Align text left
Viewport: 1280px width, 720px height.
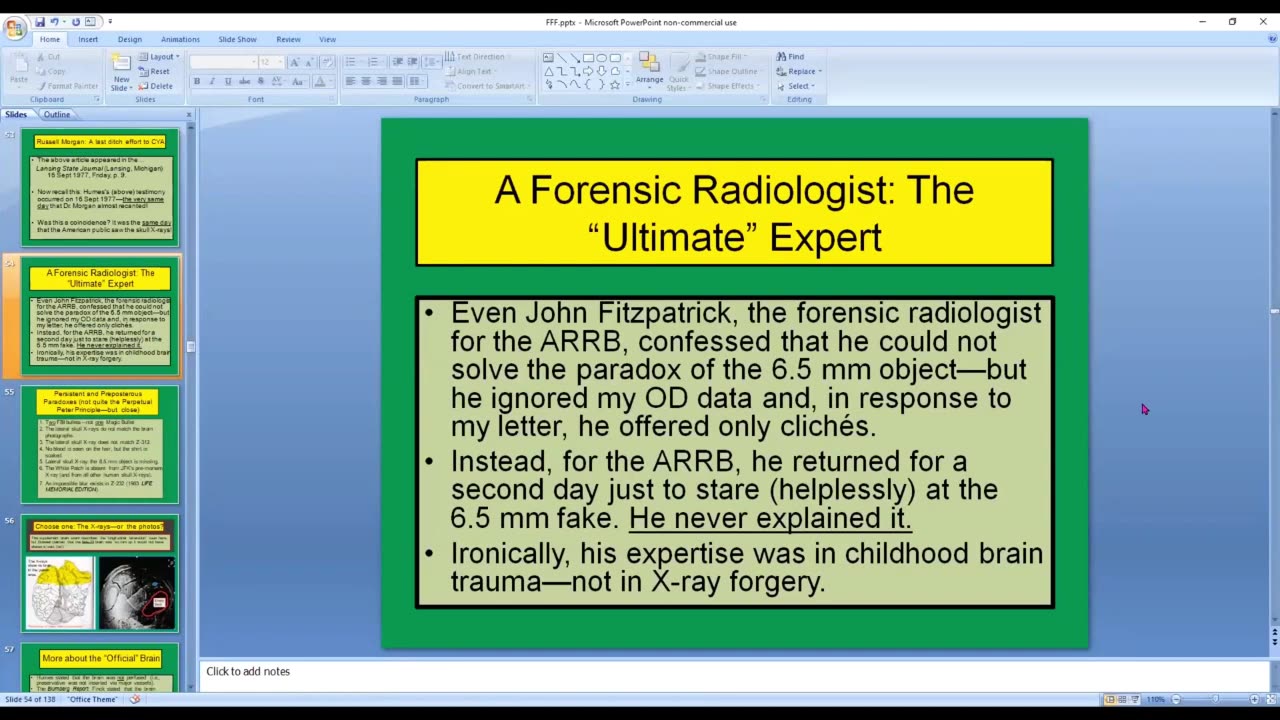pyautogui.click(x=351, y=81)
